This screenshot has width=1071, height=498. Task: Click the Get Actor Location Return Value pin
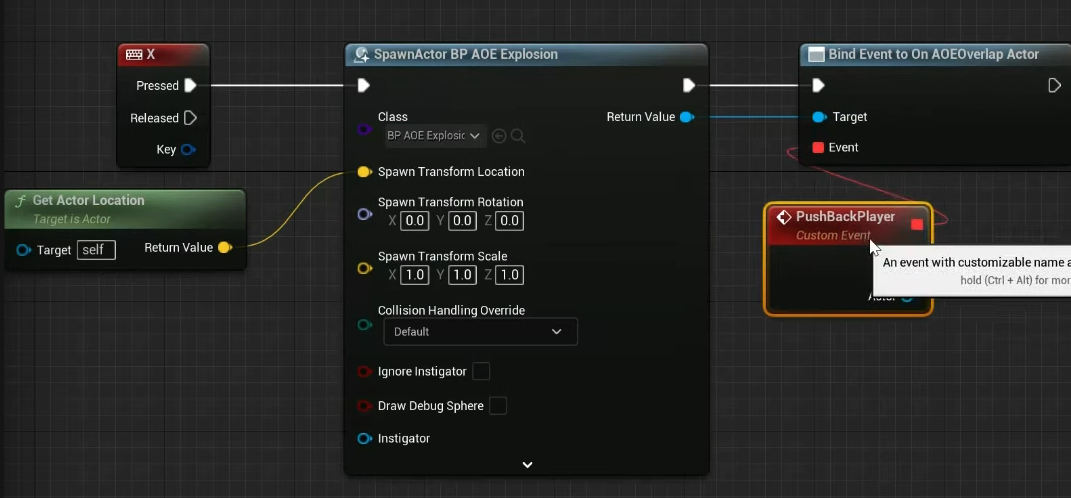[225, 247]
